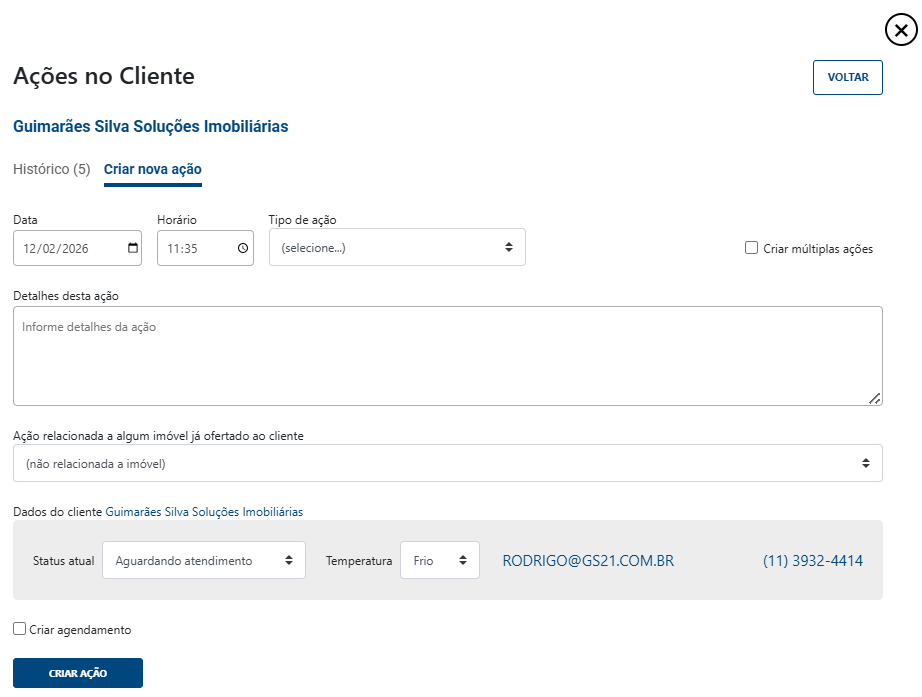Open the related property dropdown

click(447, 463)
